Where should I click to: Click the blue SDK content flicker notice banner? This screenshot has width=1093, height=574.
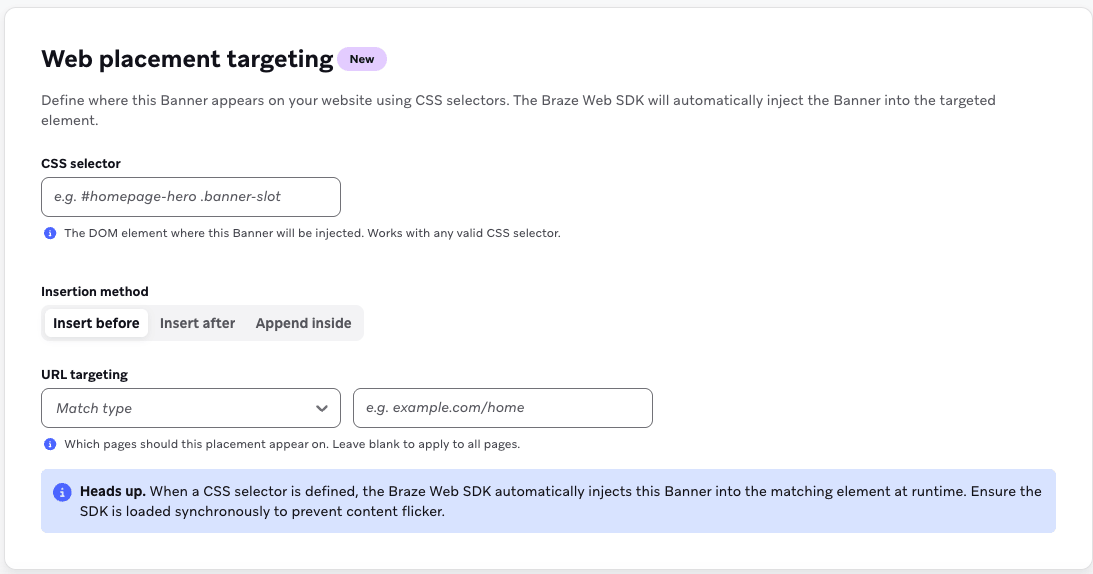coord(549,501)
